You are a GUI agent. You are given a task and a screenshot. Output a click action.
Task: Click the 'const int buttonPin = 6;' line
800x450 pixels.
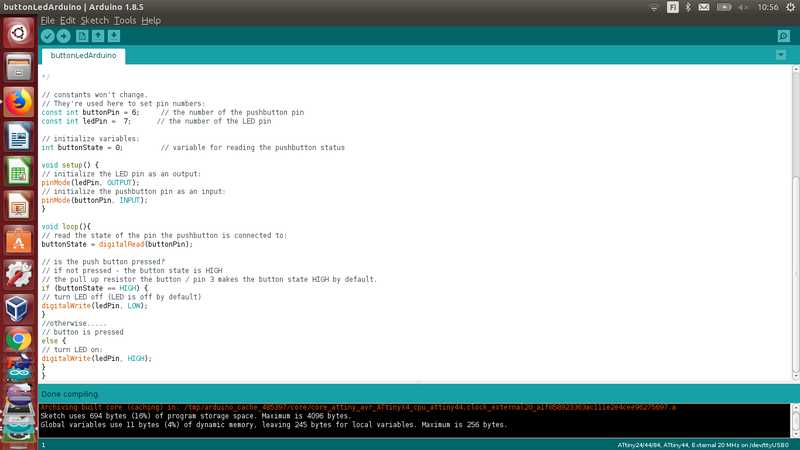[x=90, y=112]
